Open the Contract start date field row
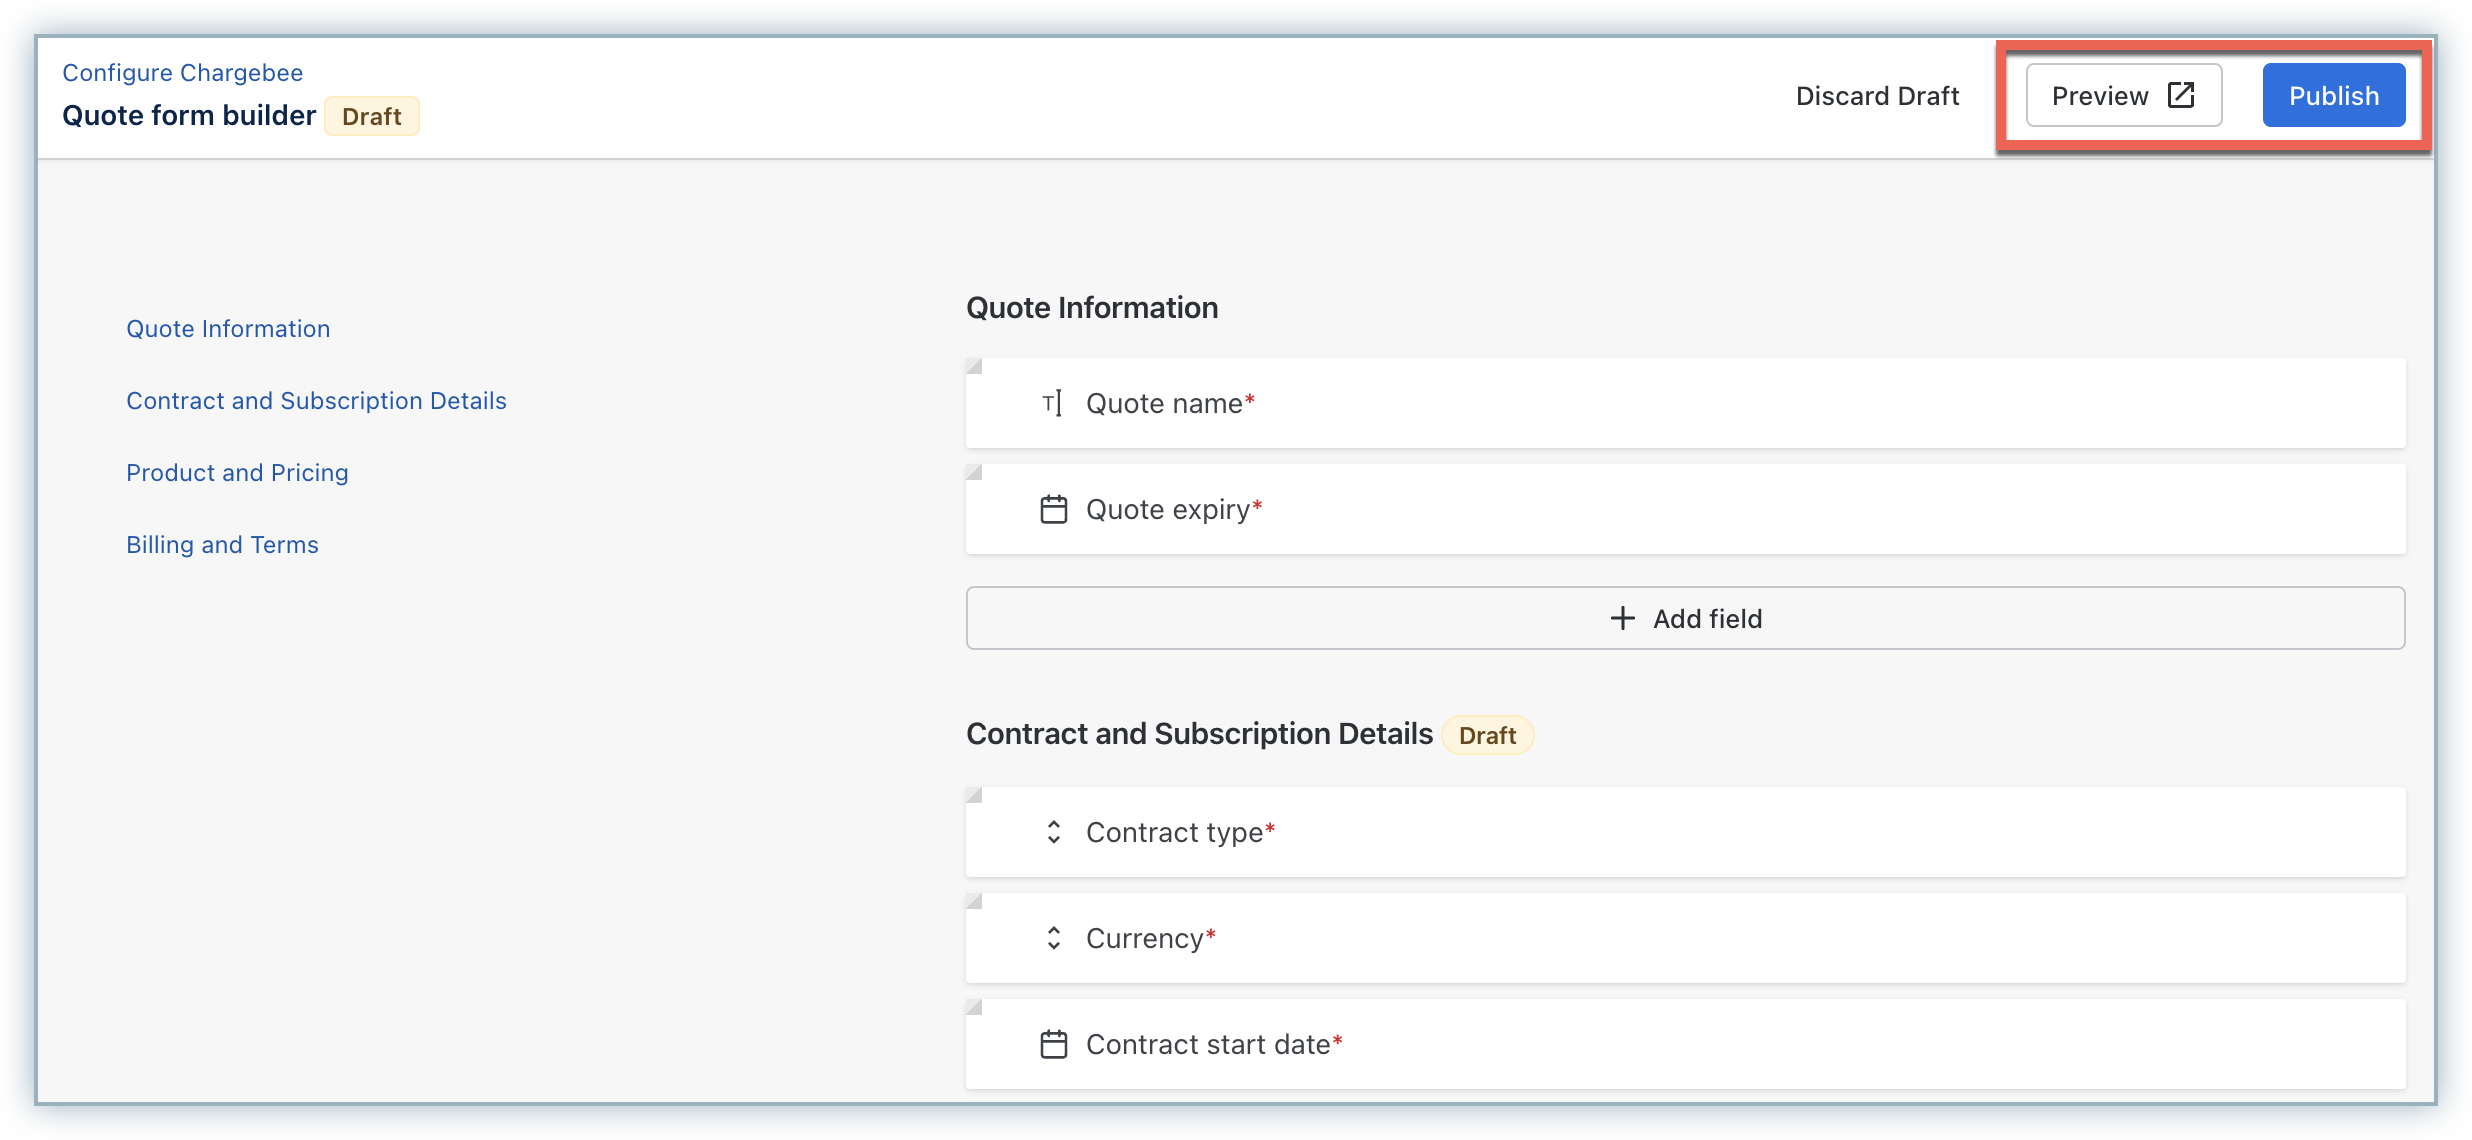This screenshot has height=1140, width=2472. 1684,1044
